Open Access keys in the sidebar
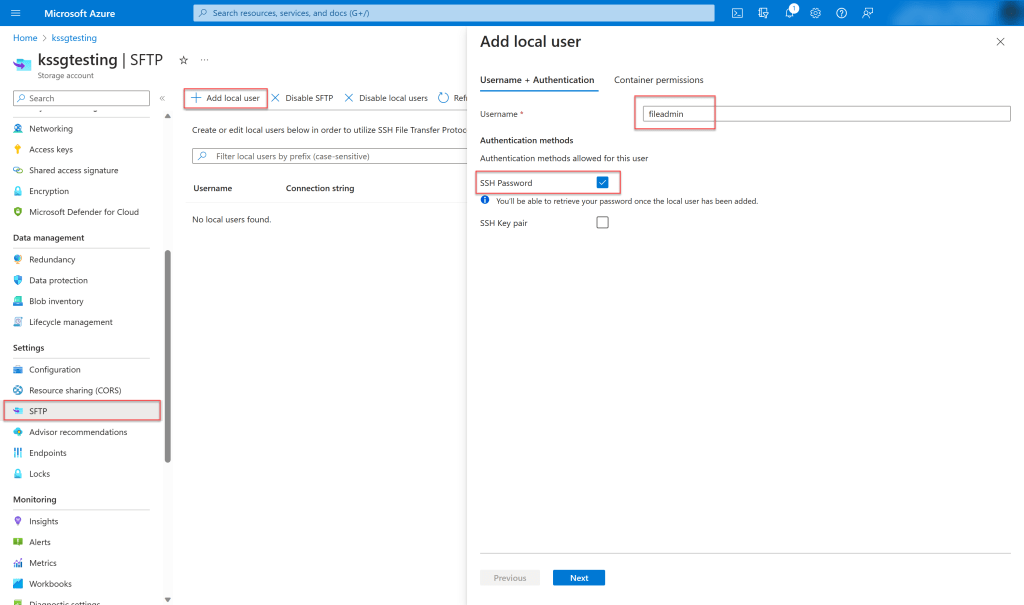 click(51, 150)
